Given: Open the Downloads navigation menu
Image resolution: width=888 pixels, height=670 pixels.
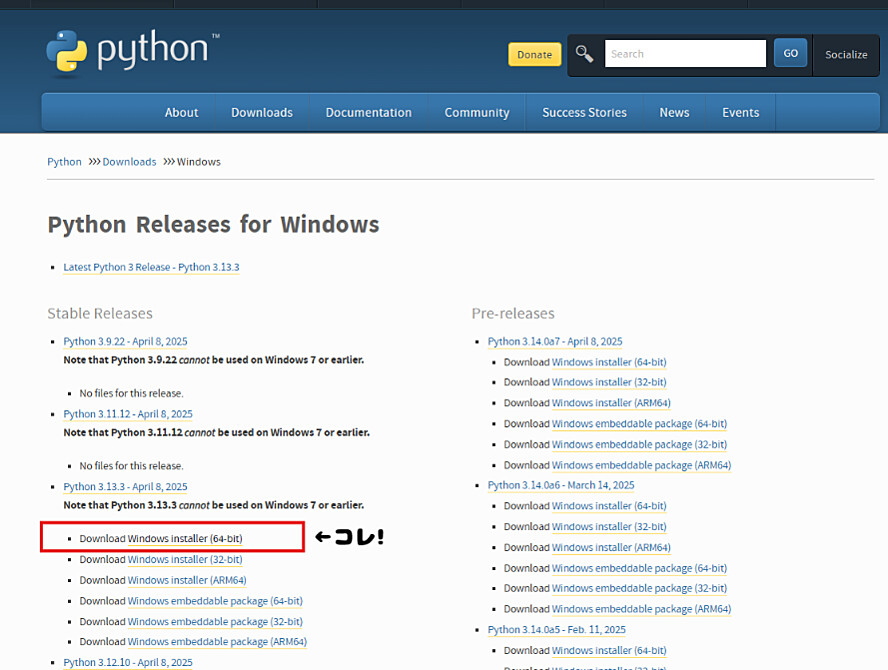Looking at the screenshot, I should pos(262,113).
